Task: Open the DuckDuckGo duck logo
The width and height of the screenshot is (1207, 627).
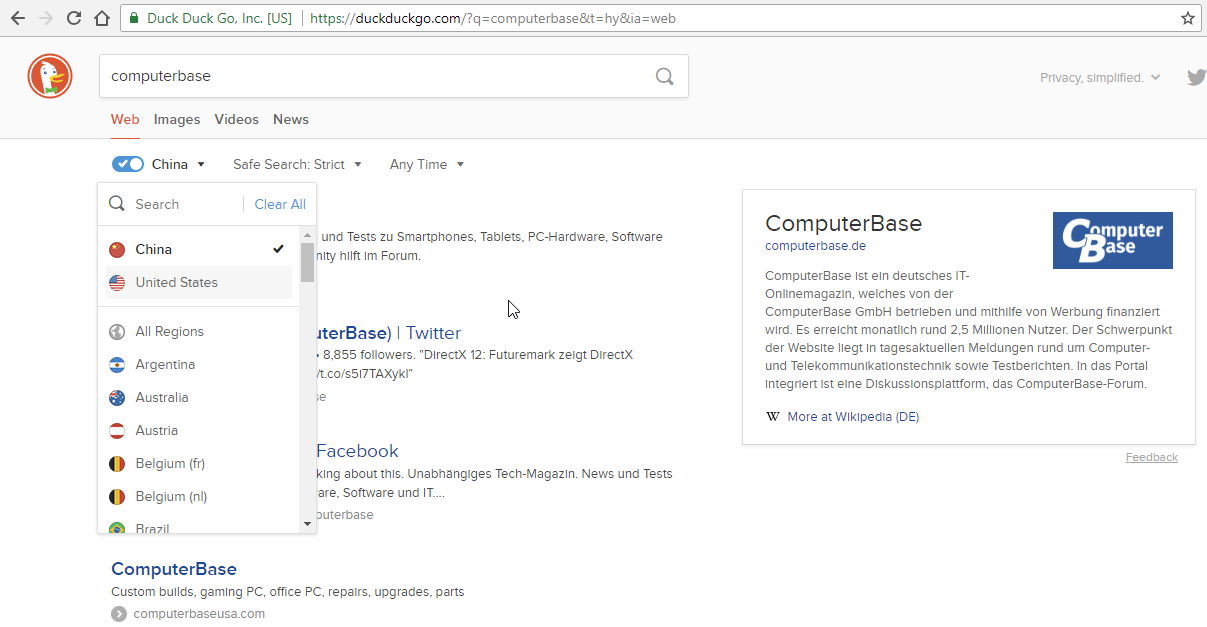Action: pos(50,76)
